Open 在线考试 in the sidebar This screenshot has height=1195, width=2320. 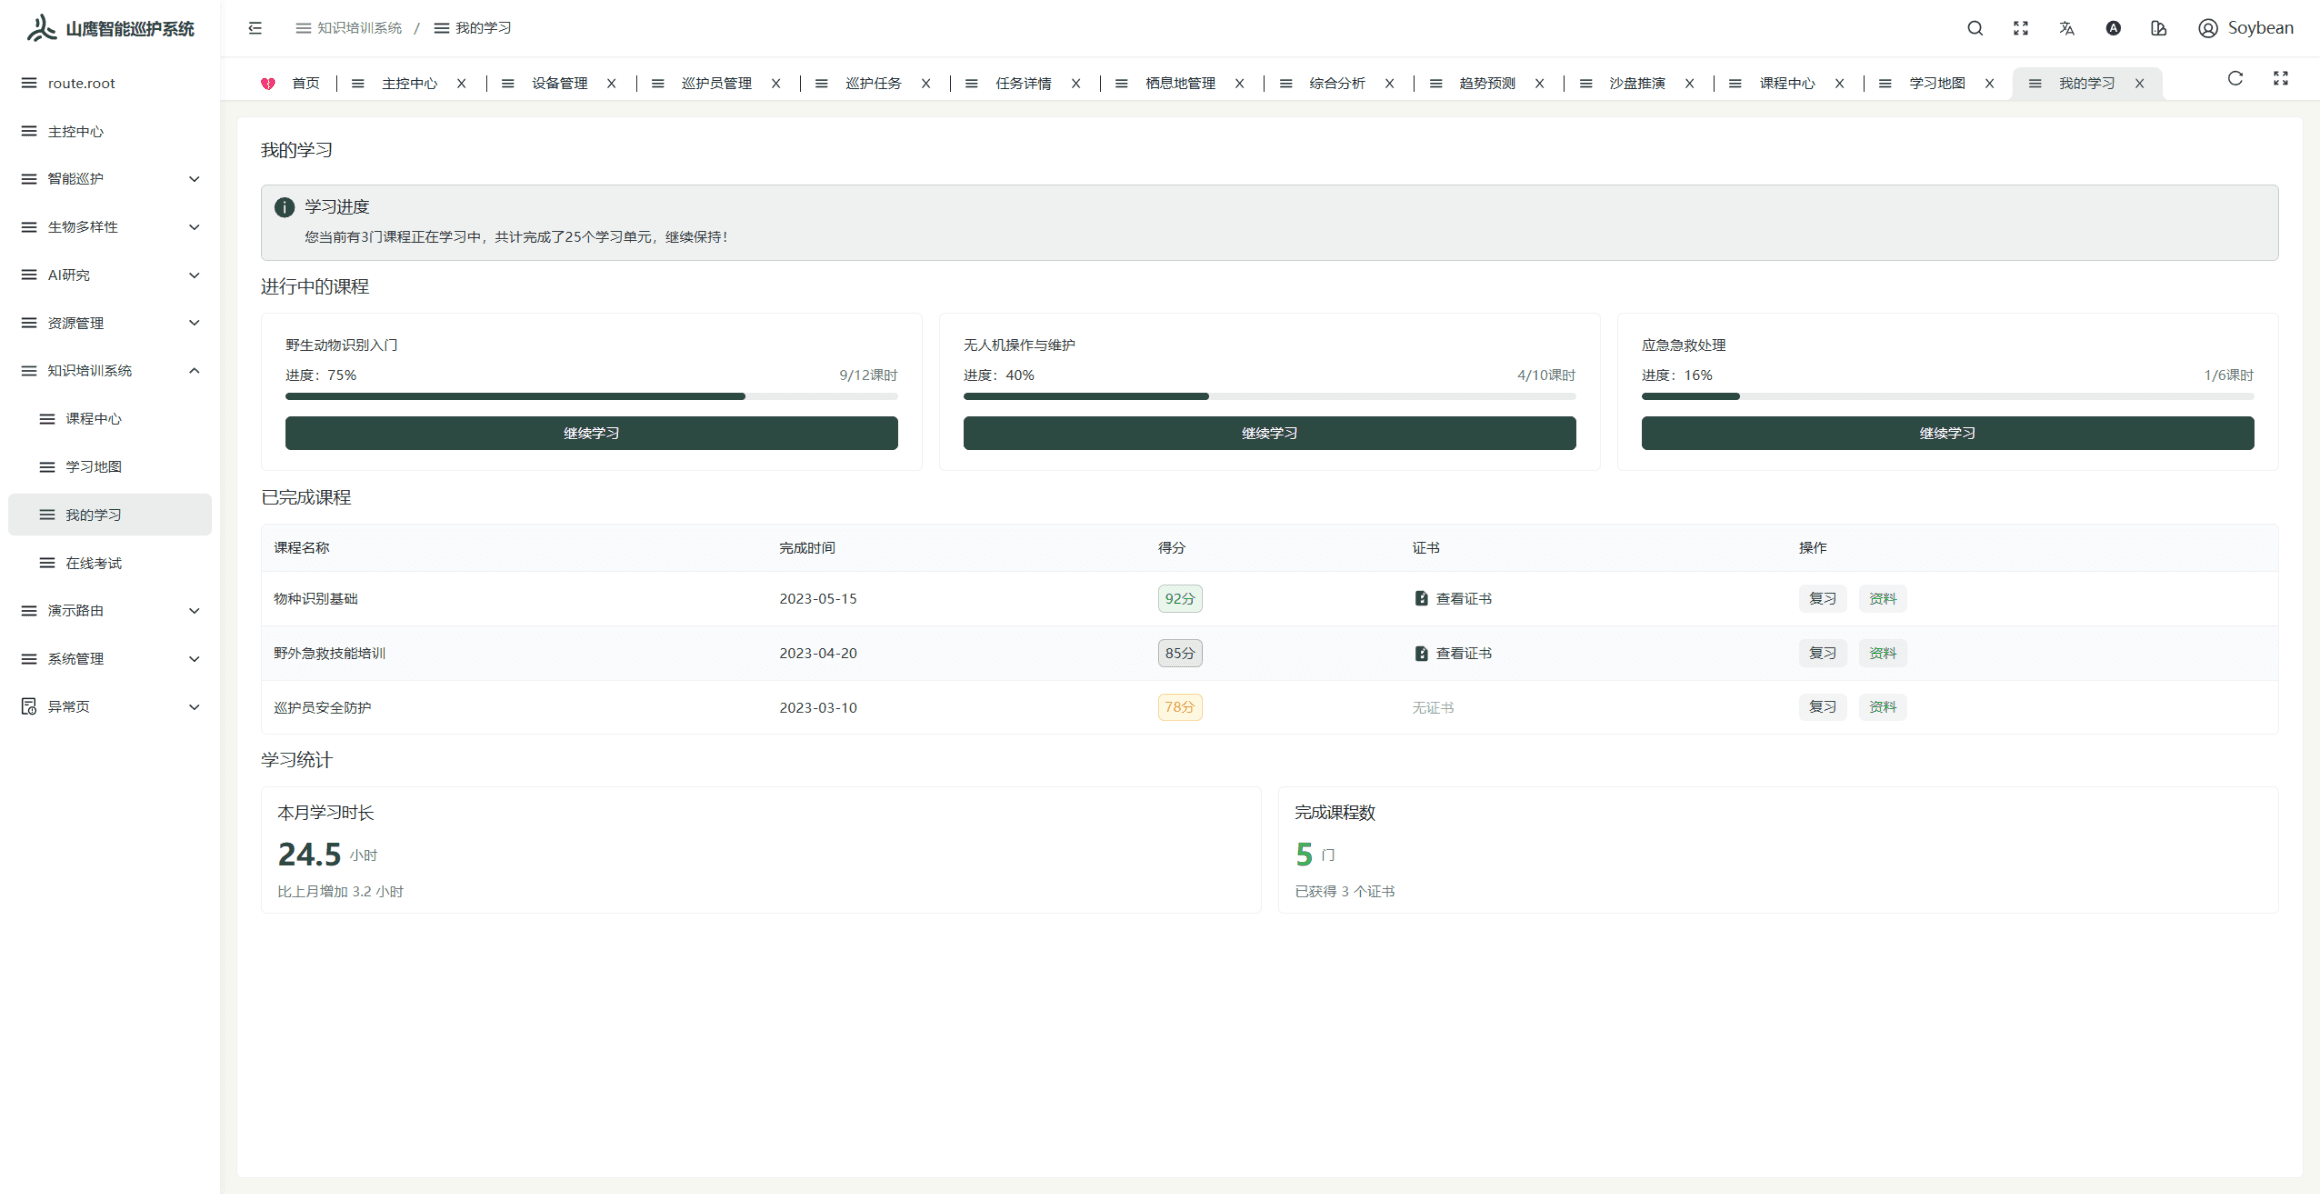[94, 563]
